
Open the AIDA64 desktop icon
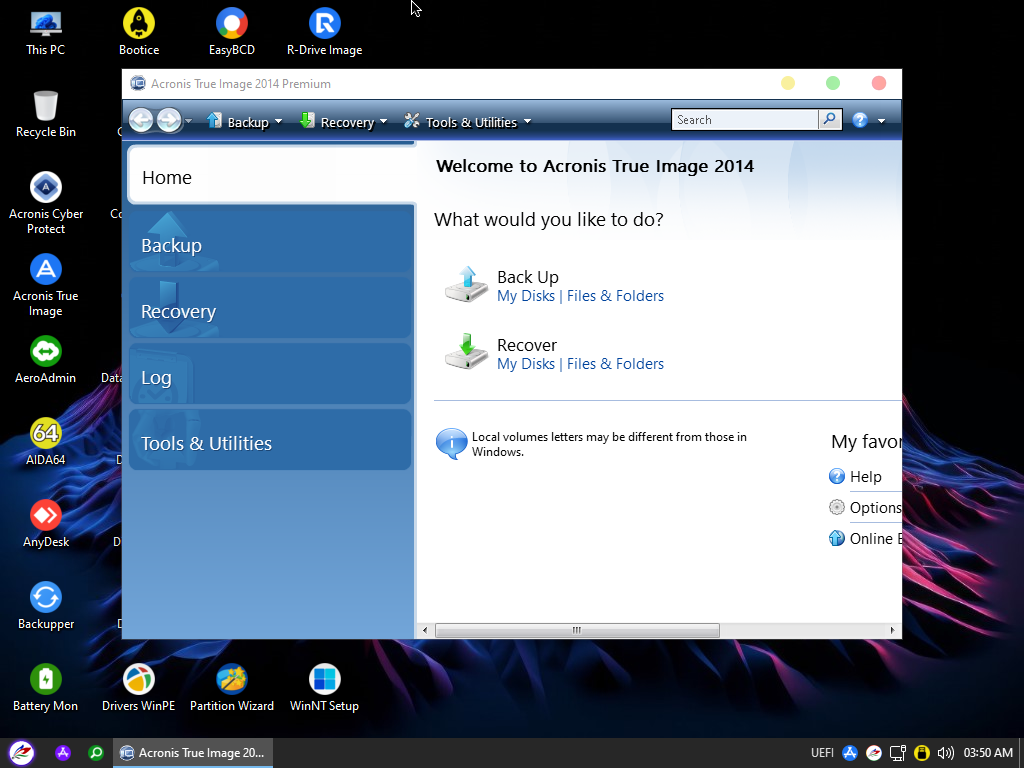[46, 441]
